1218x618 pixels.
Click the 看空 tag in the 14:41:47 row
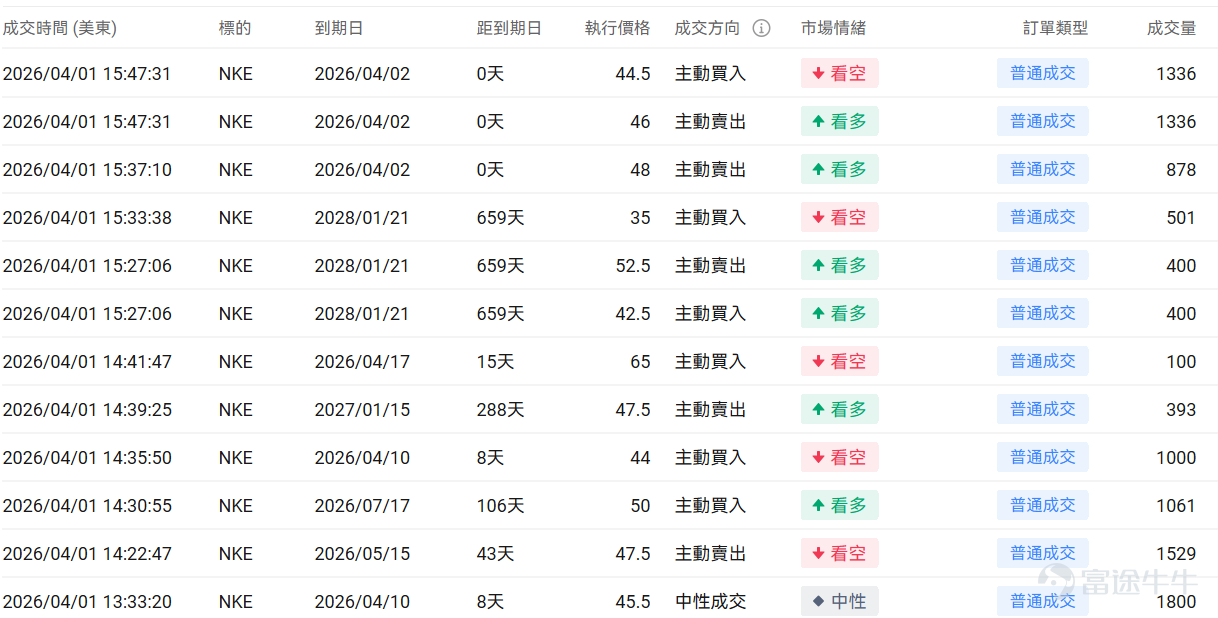tap(840, 361)
